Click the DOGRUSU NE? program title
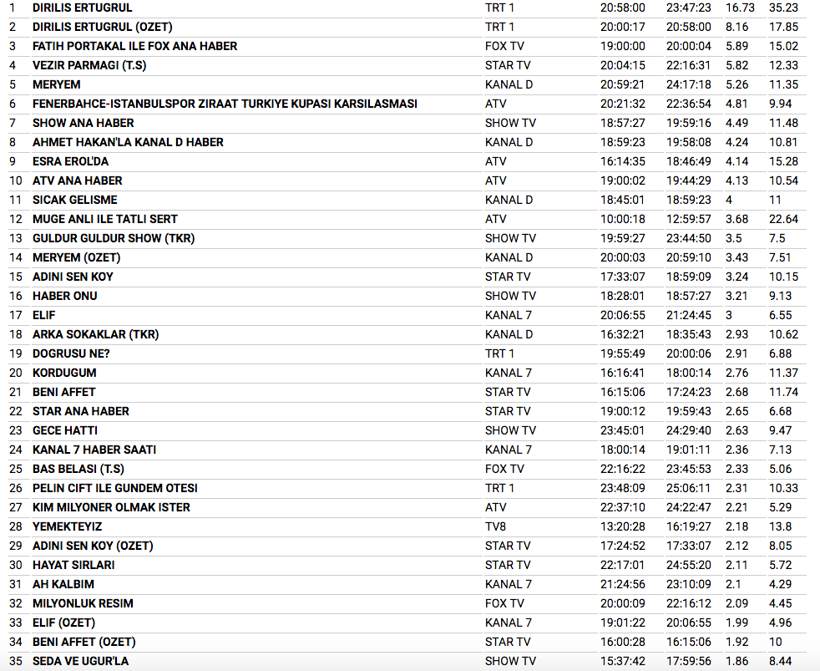 tap(71, 353)
